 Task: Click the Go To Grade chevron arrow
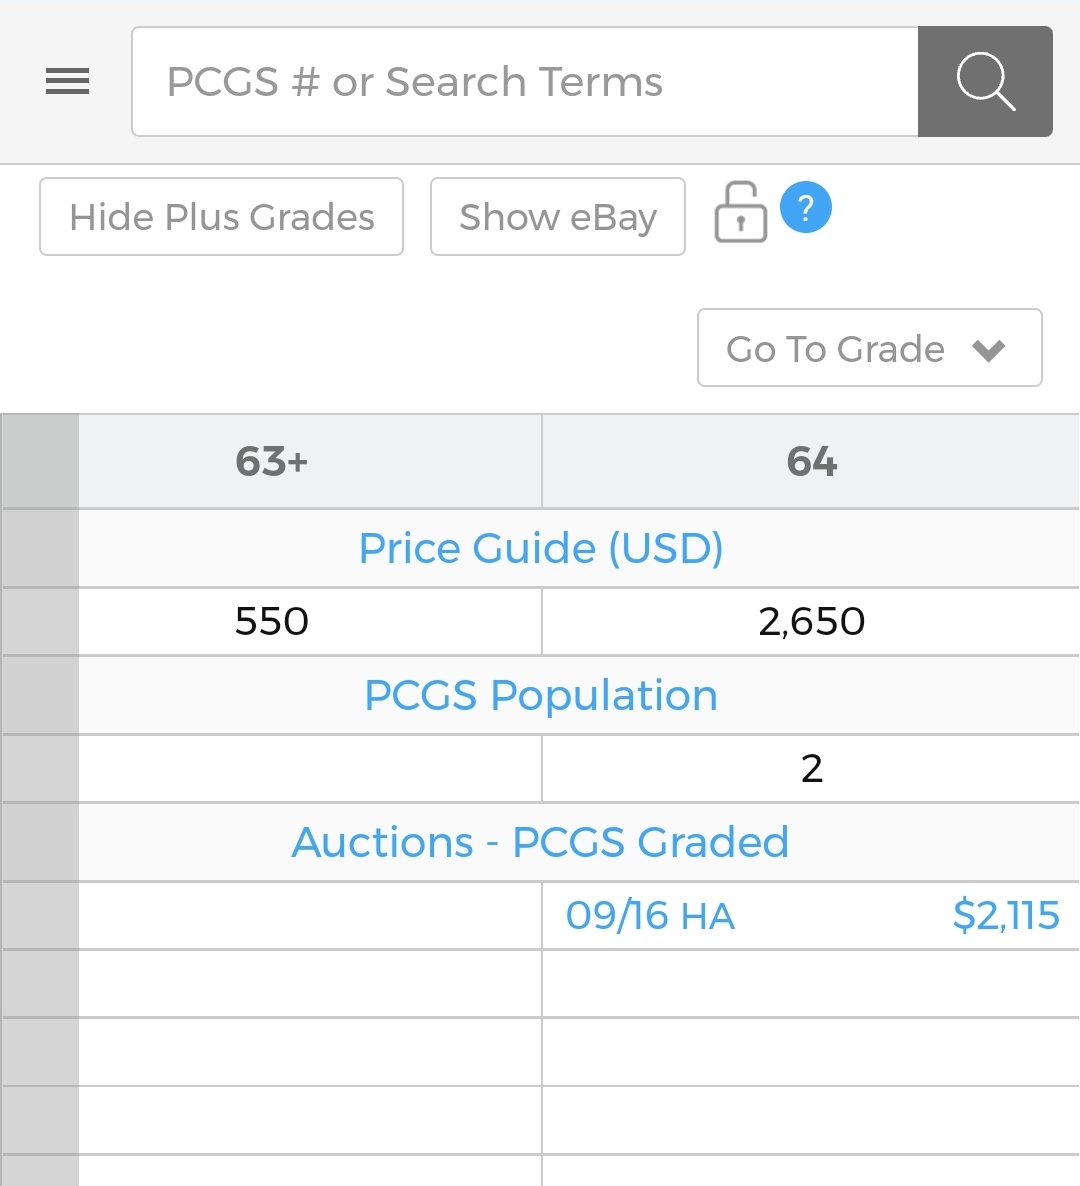(x=988, y=350)
